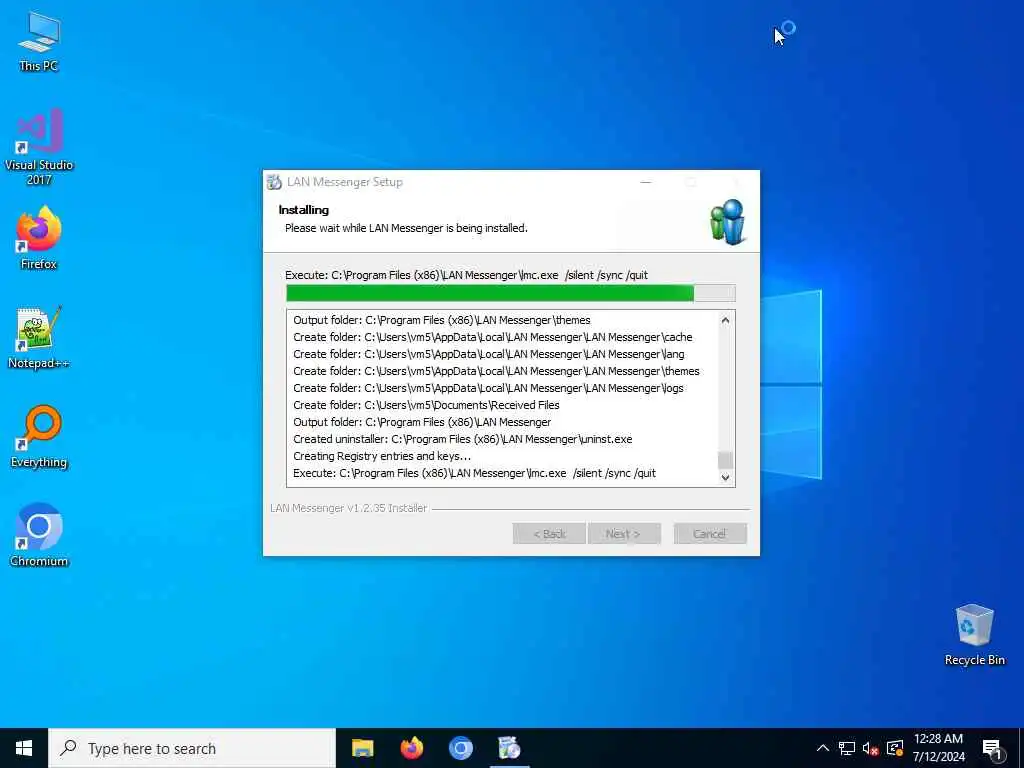Click the disabled Next button

624,534
